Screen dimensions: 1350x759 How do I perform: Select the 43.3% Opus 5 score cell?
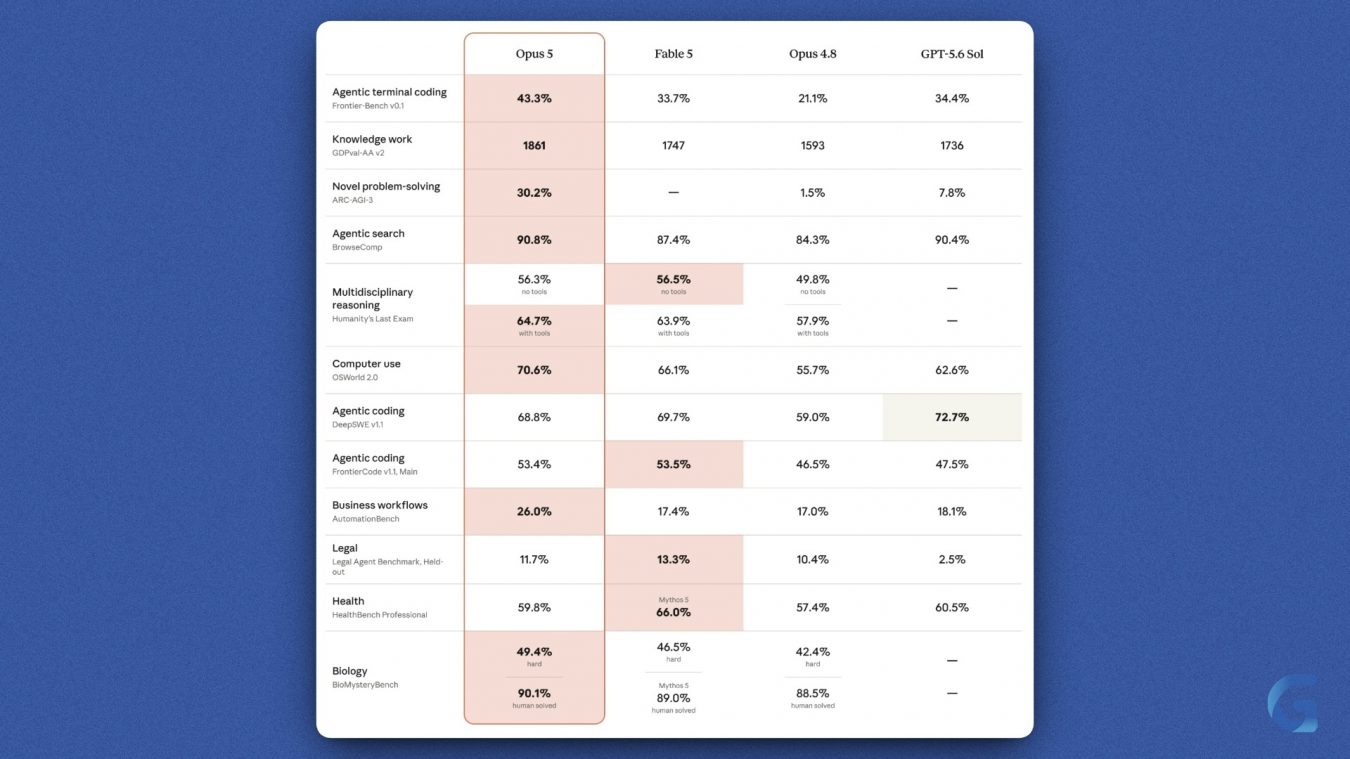(534, 99)
